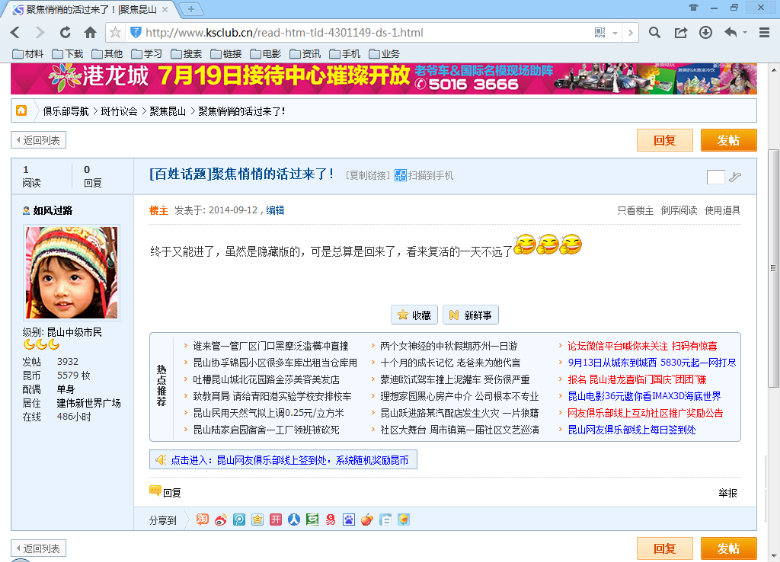The height and width of the screenshot is (562, 780).
Task: Toggle 倒序阅读 reverse reading order
Action: pyautogui.click(x=679, y=210)
